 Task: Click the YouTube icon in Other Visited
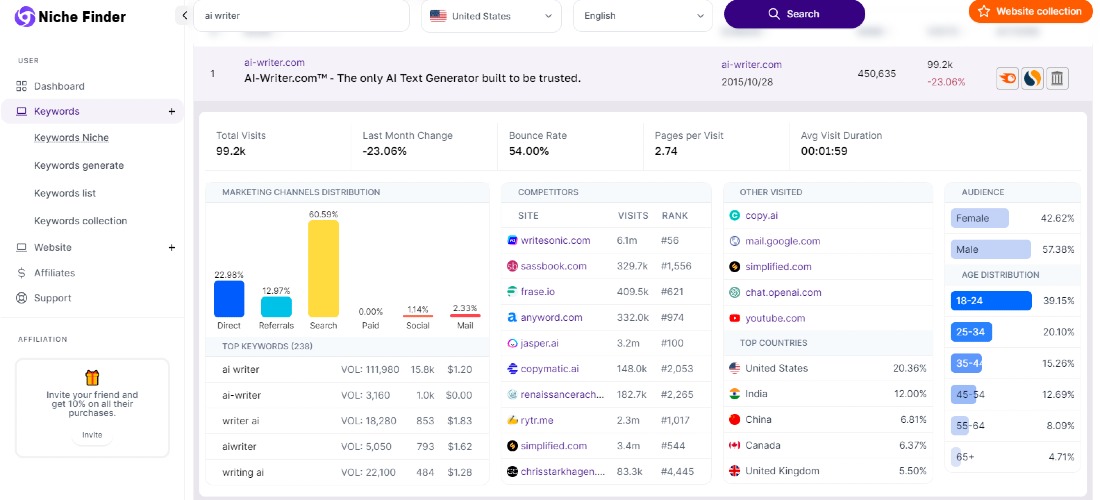coord(735,318)
